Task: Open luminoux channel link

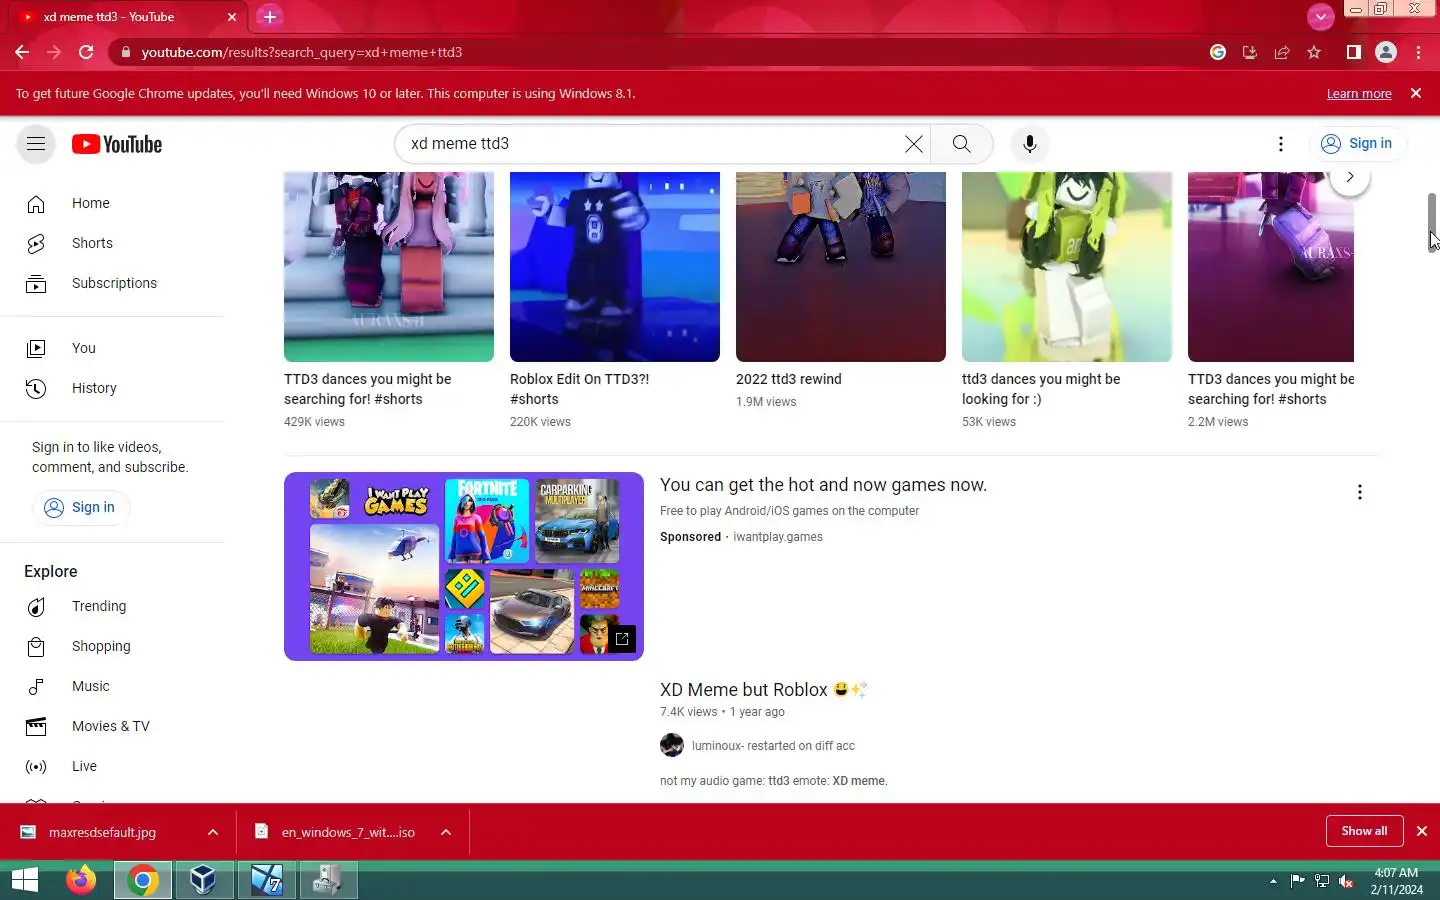Action: coord(773,746)
